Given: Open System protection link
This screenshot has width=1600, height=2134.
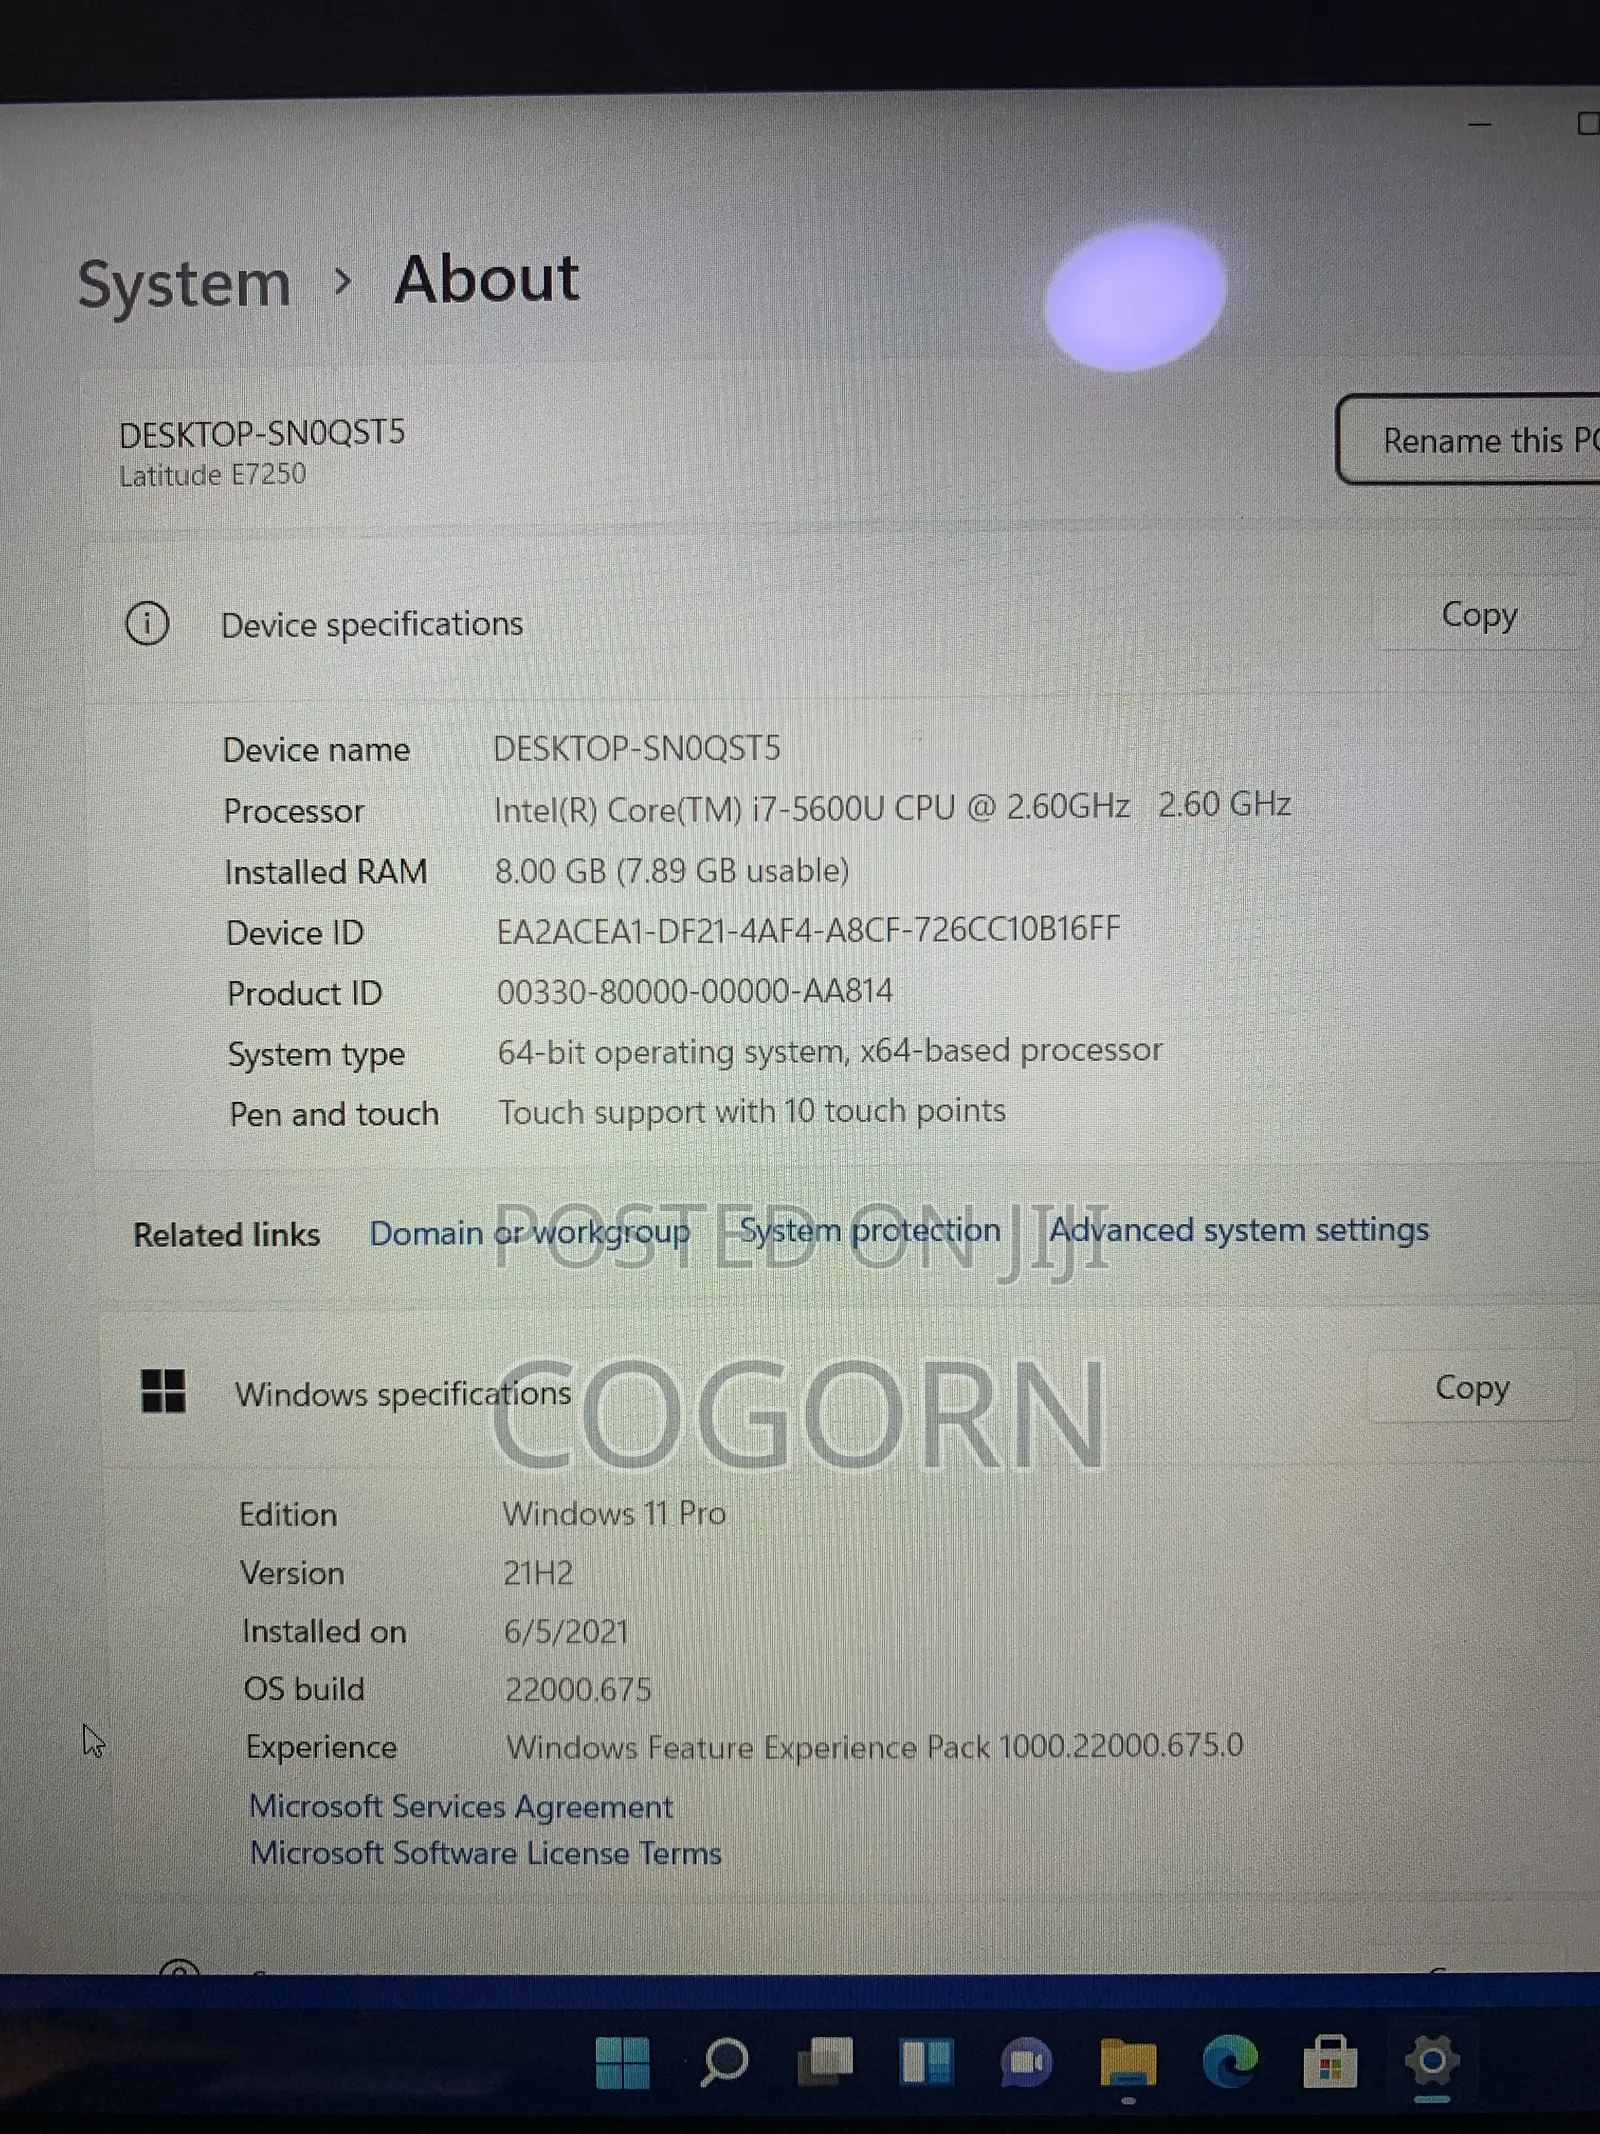Looking at the screenshot, I should tap(870, 1230).
